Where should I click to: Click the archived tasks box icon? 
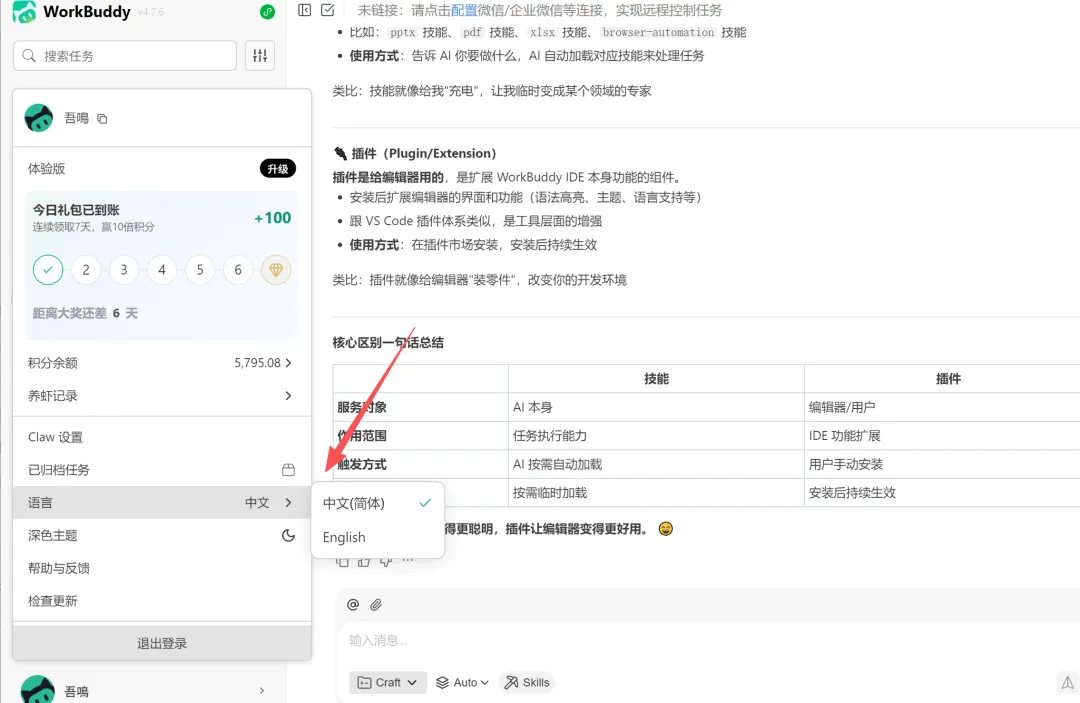(x=289, y=470)
